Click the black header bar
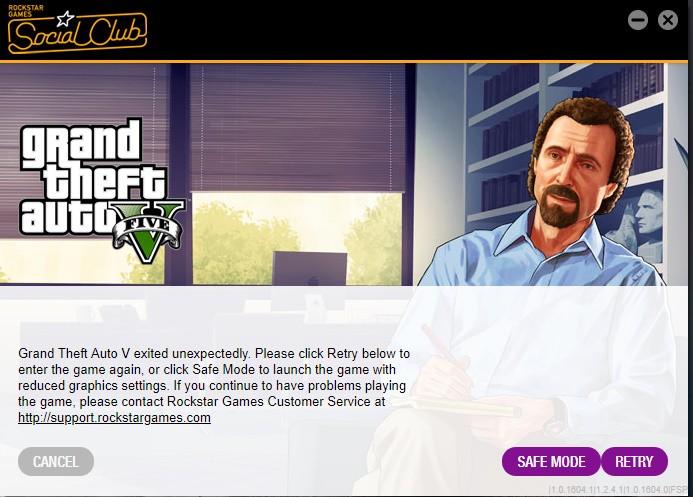The height and width of the screenshot is (497, 693). 345,30
